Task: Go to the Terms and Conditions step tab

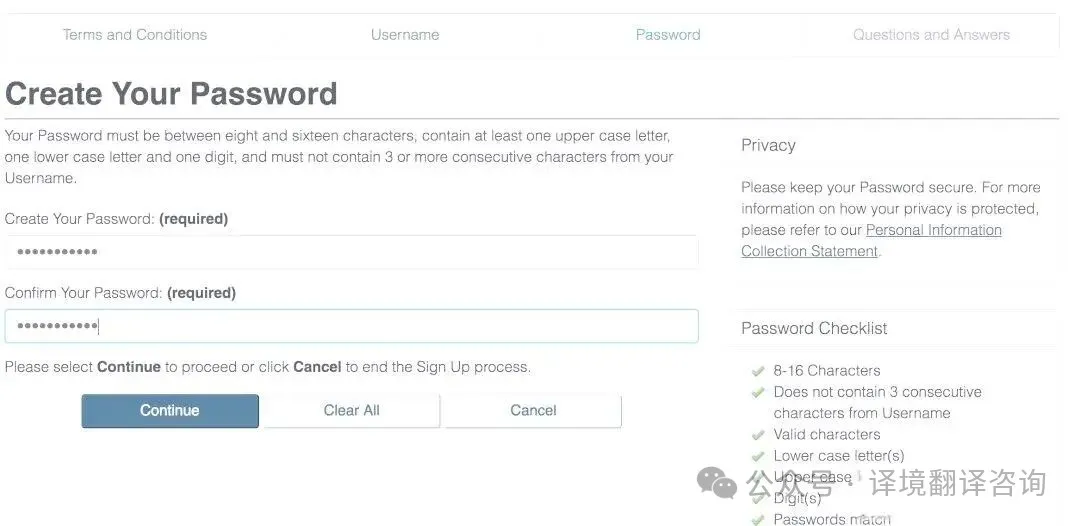Action: tap(135, 34)
